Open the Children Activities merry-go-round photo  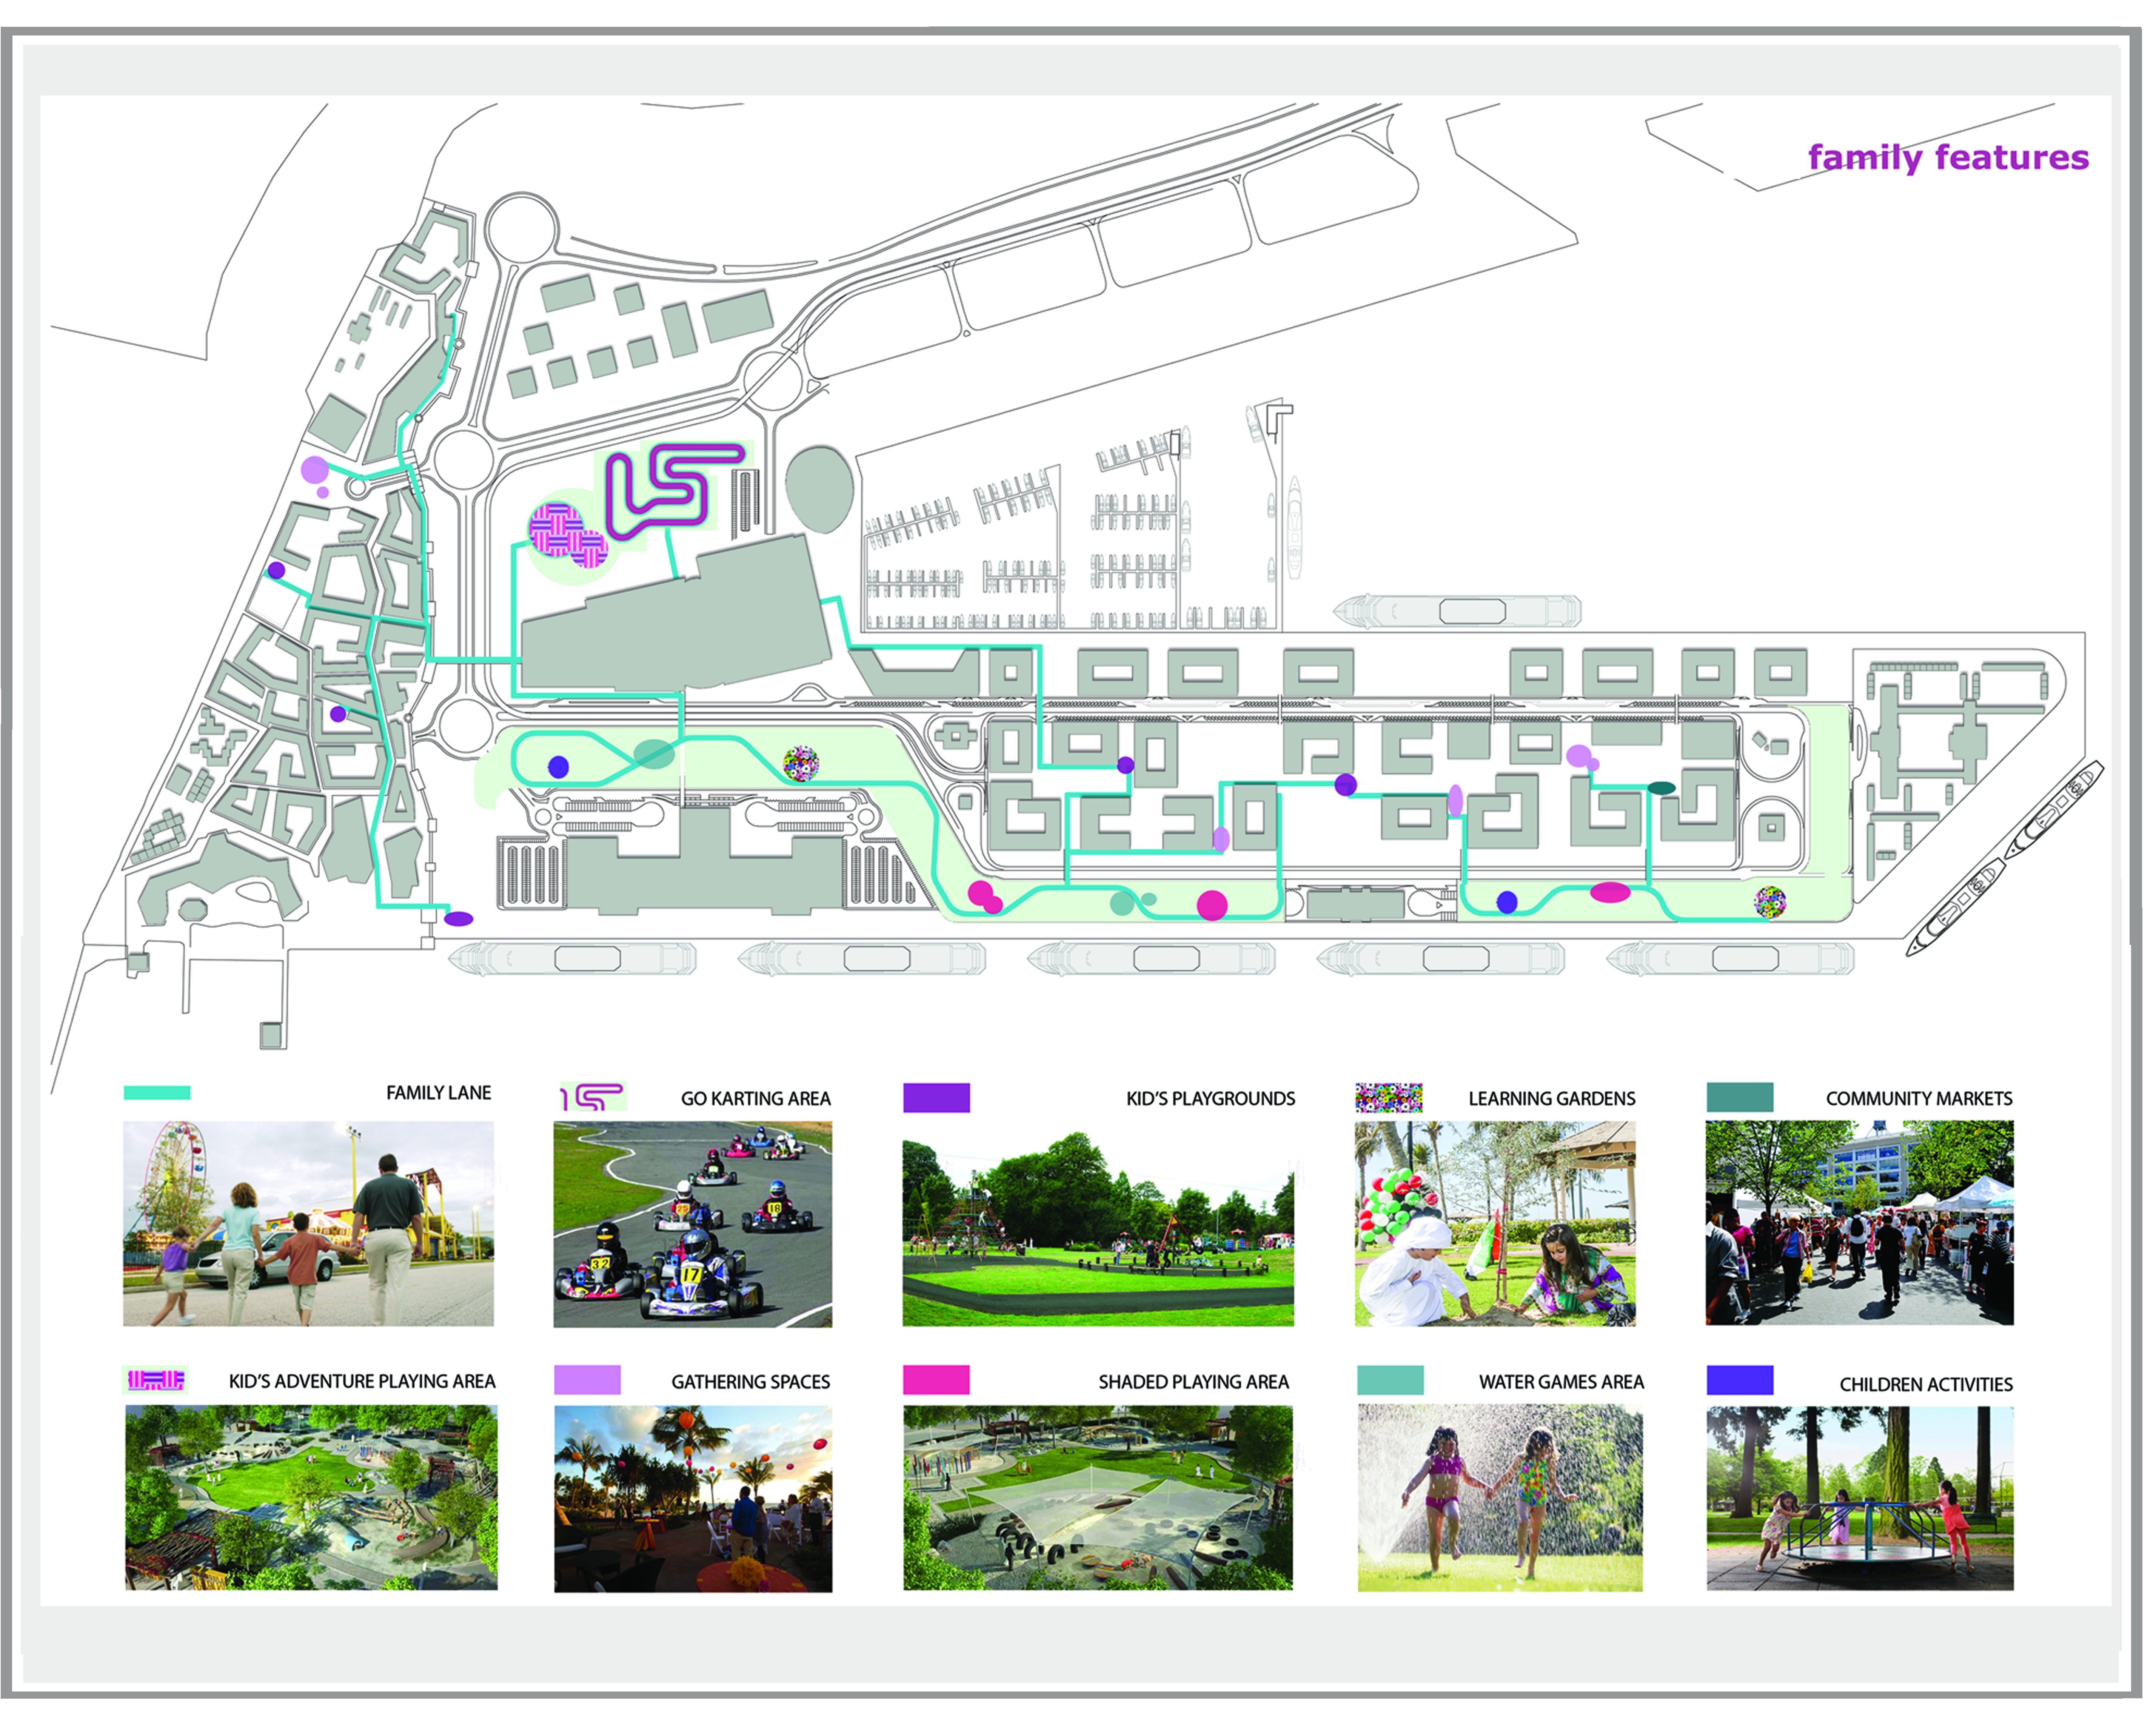(1860, 1498)
